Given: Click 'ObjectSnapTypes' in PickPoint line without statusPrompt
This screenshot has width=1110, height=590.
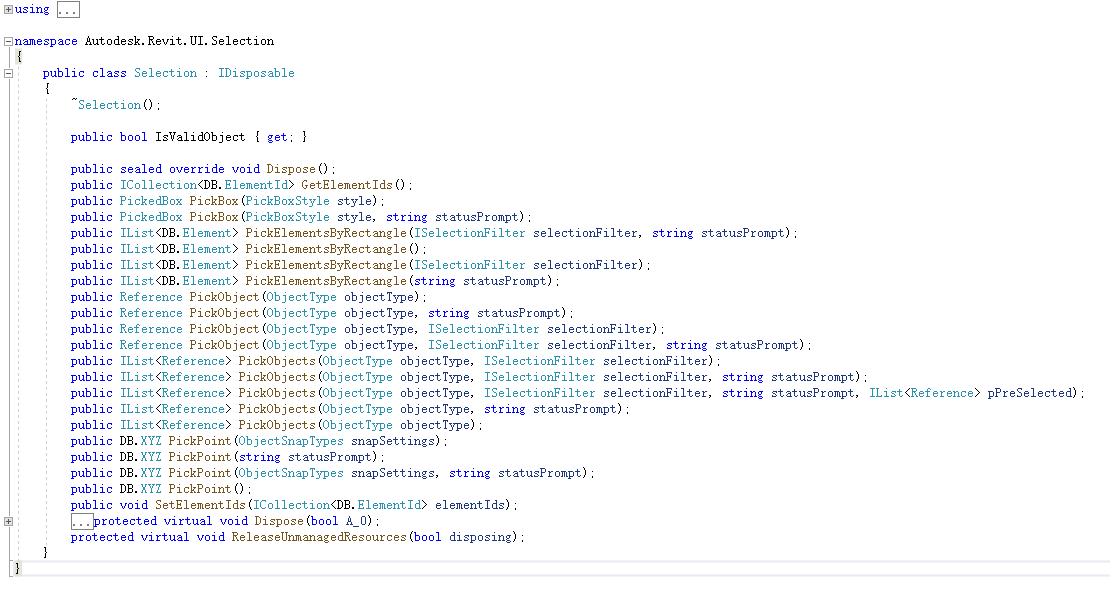Looking at the screenshot, I should click(x=291, y=441).
